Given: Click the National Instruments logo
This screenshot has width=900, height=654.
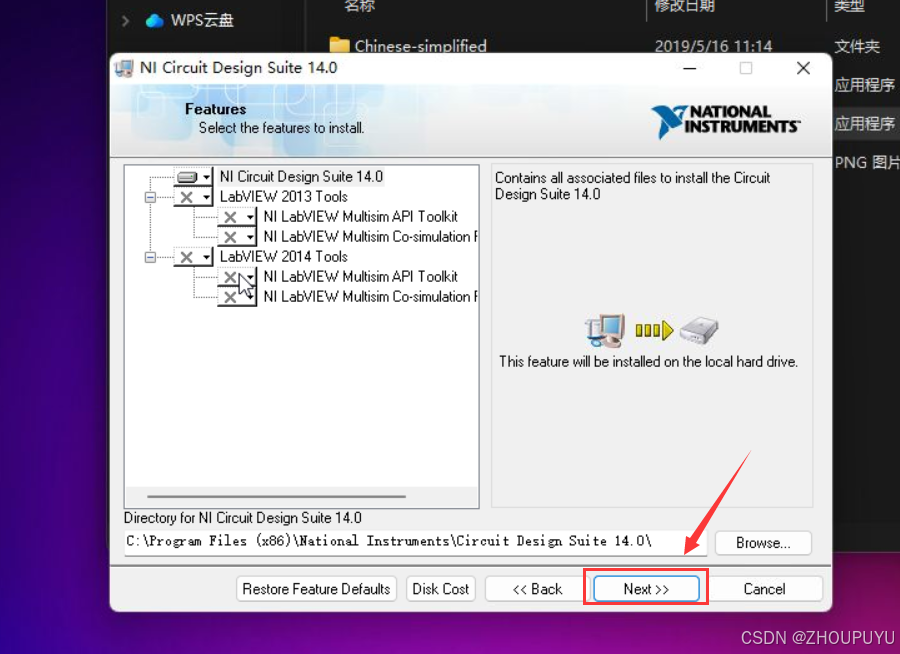Looking at the screenshot, I should pos(726,121).
